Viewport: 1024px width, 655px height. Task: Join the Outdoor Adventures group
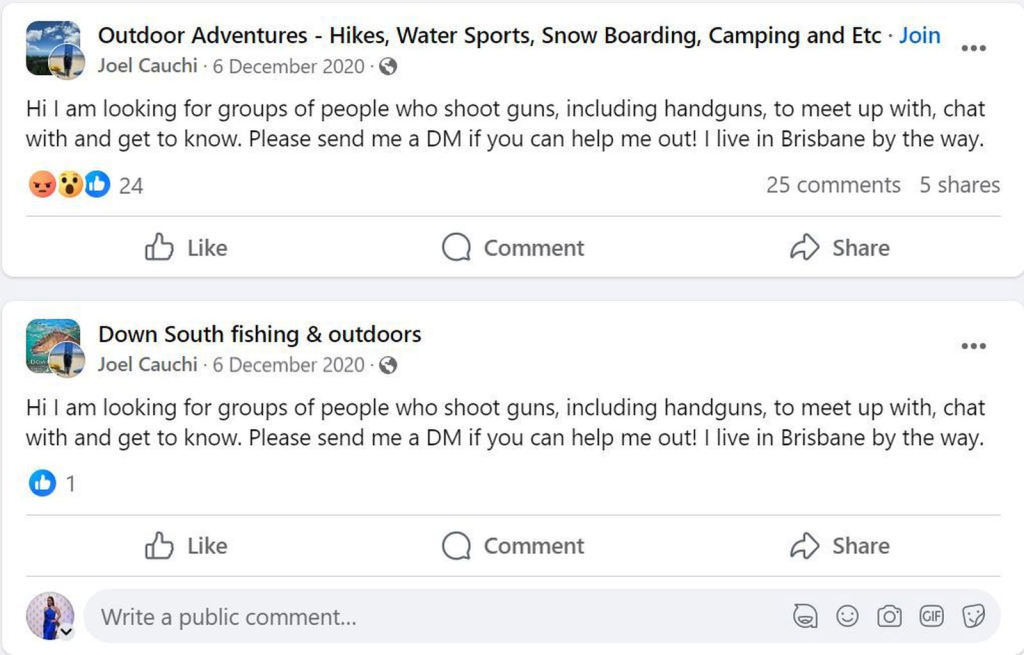[919, 36]
